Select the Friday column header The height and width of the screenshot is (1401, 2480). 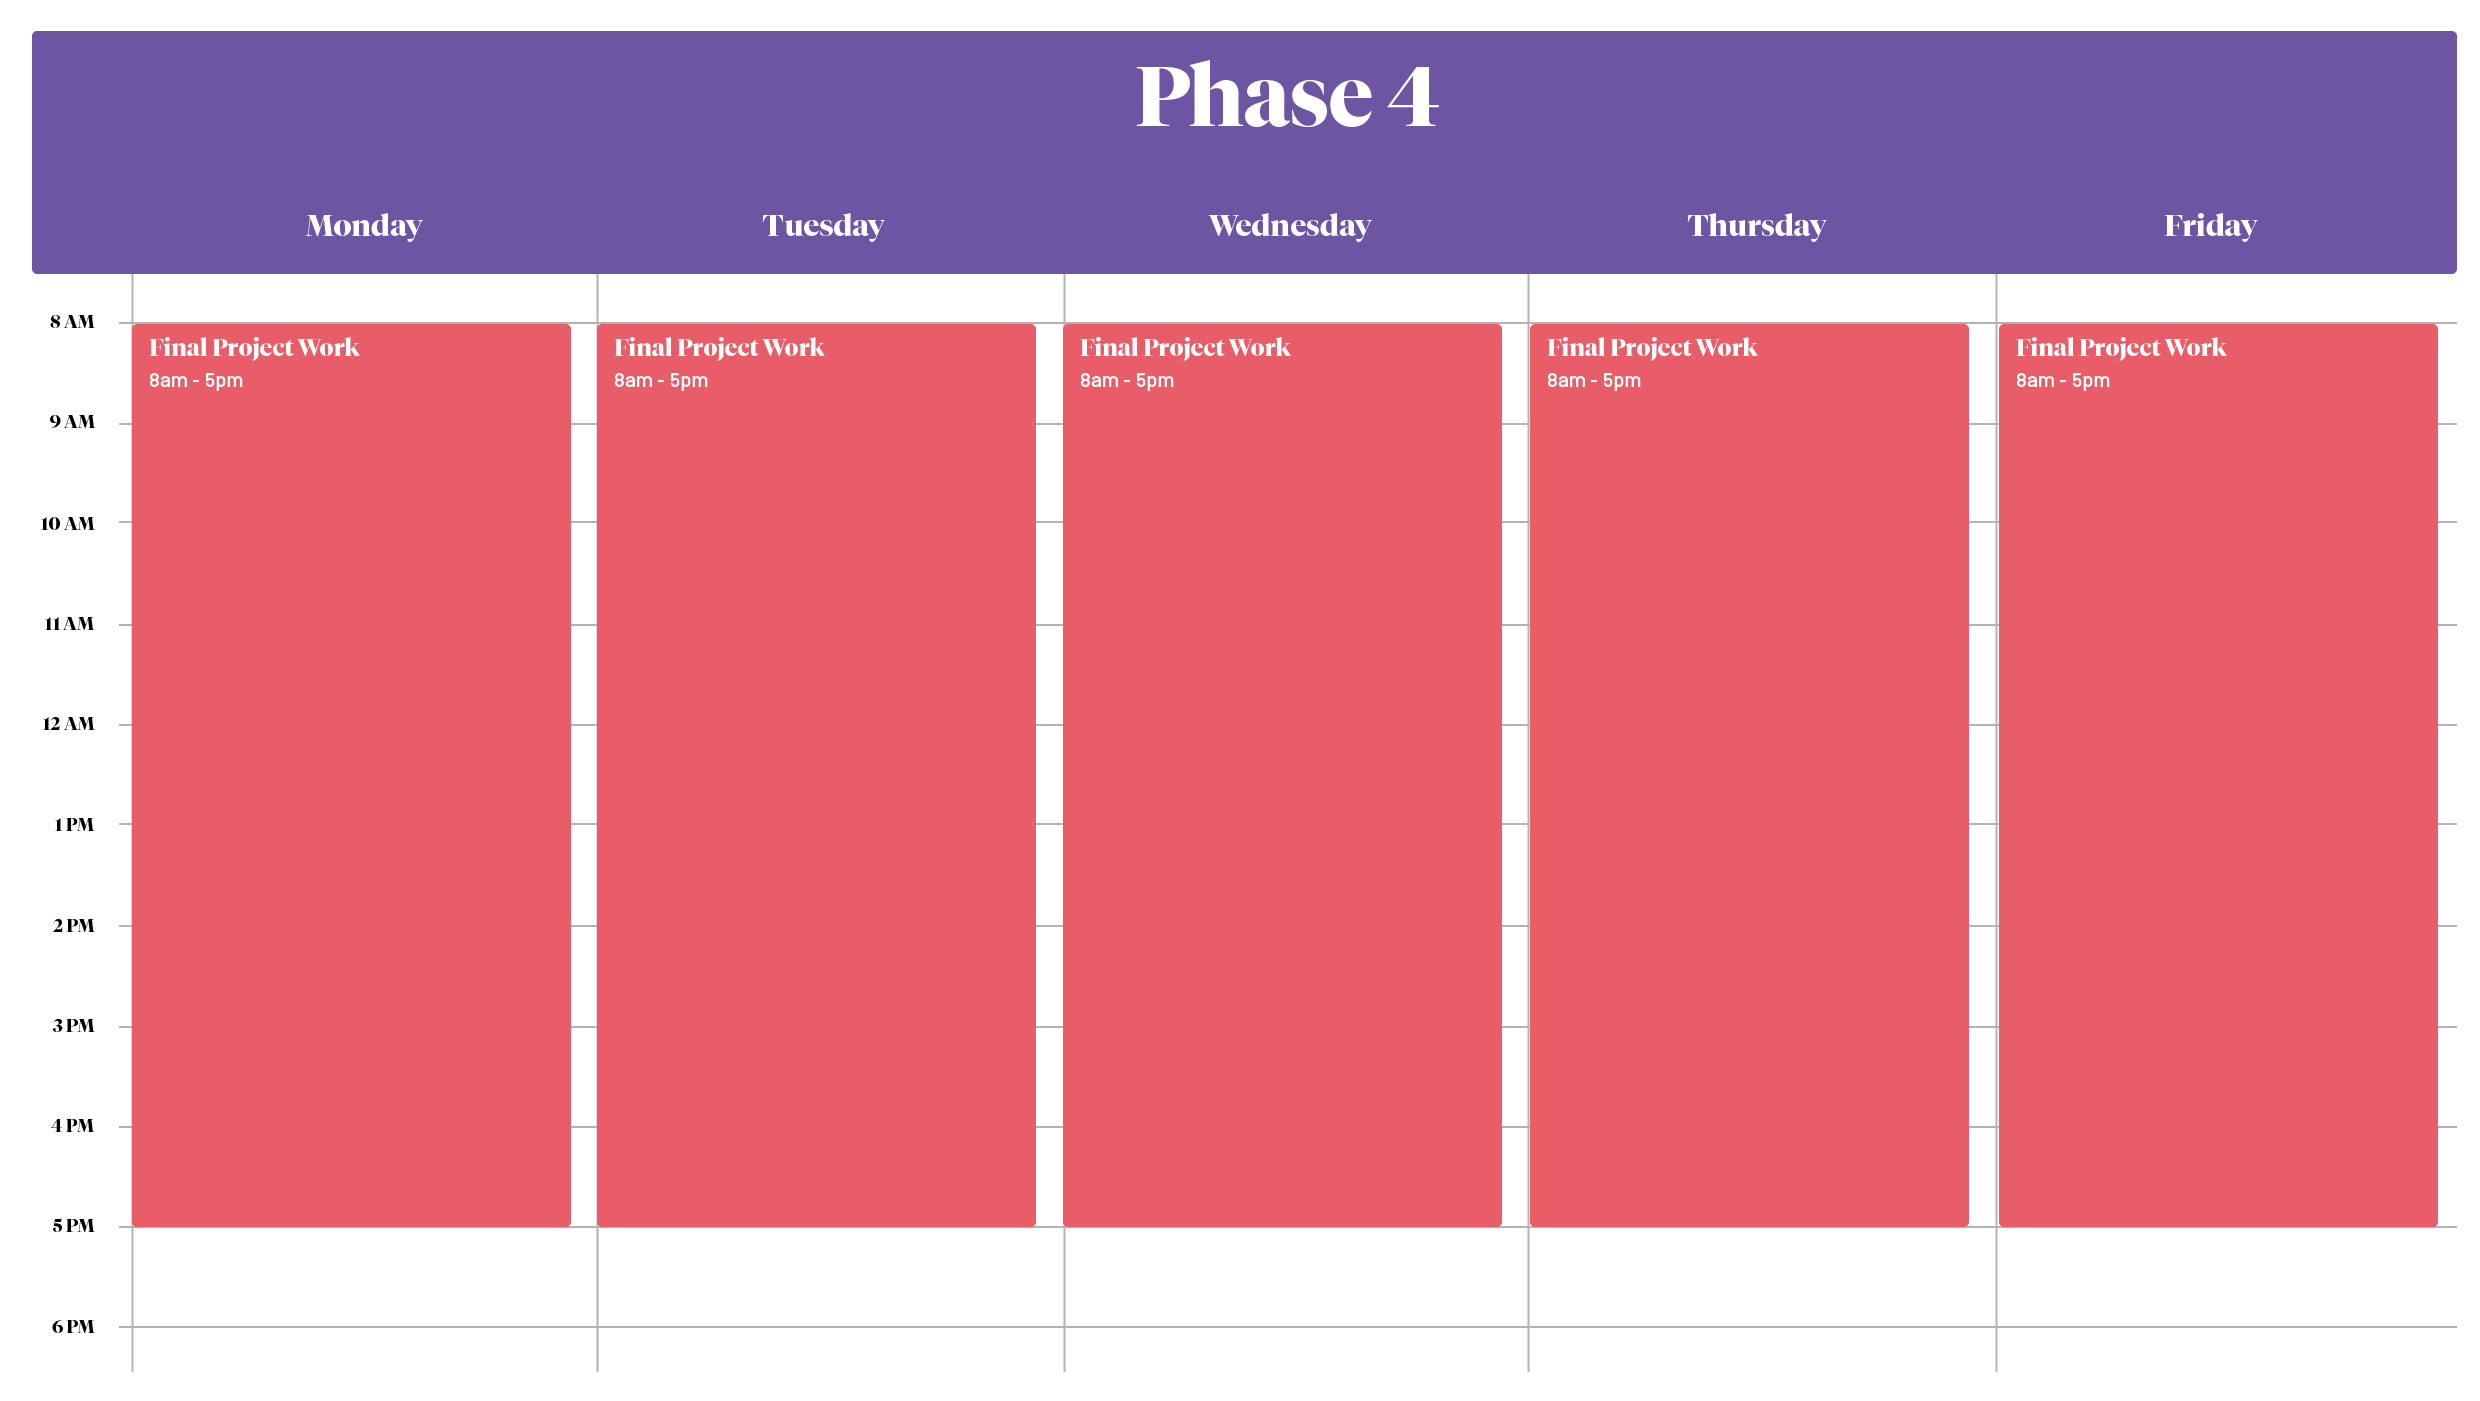[2210, 226]
